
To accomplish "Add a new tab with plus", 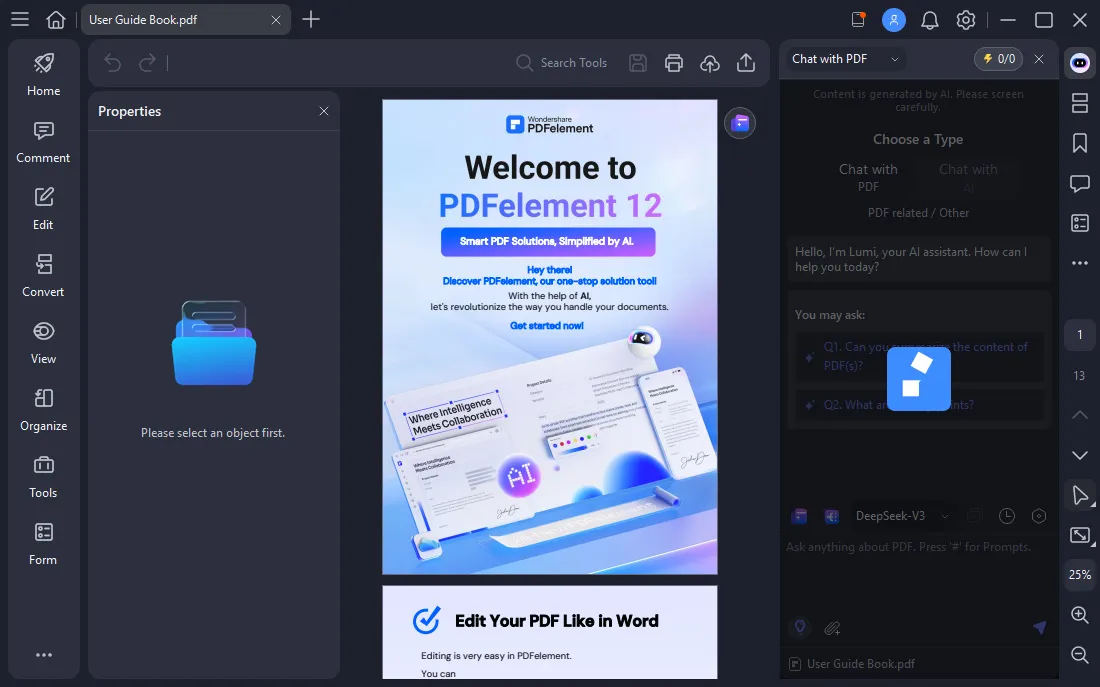I will (x=311, y=20).
